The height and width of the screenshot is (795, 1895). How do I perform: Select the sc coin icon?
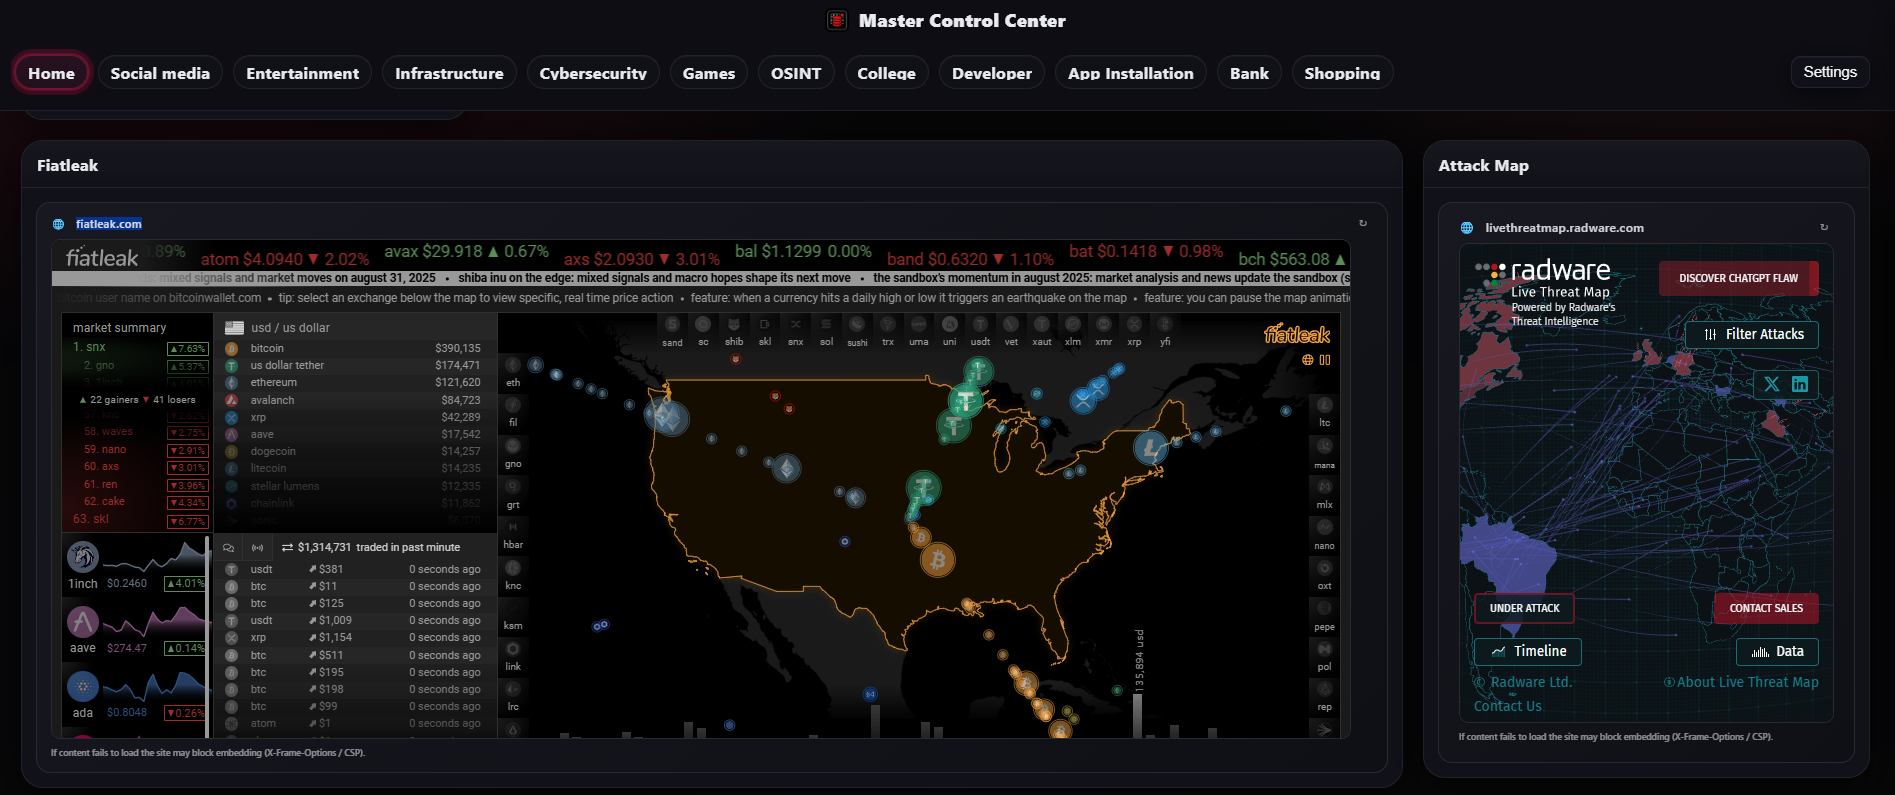703,325
